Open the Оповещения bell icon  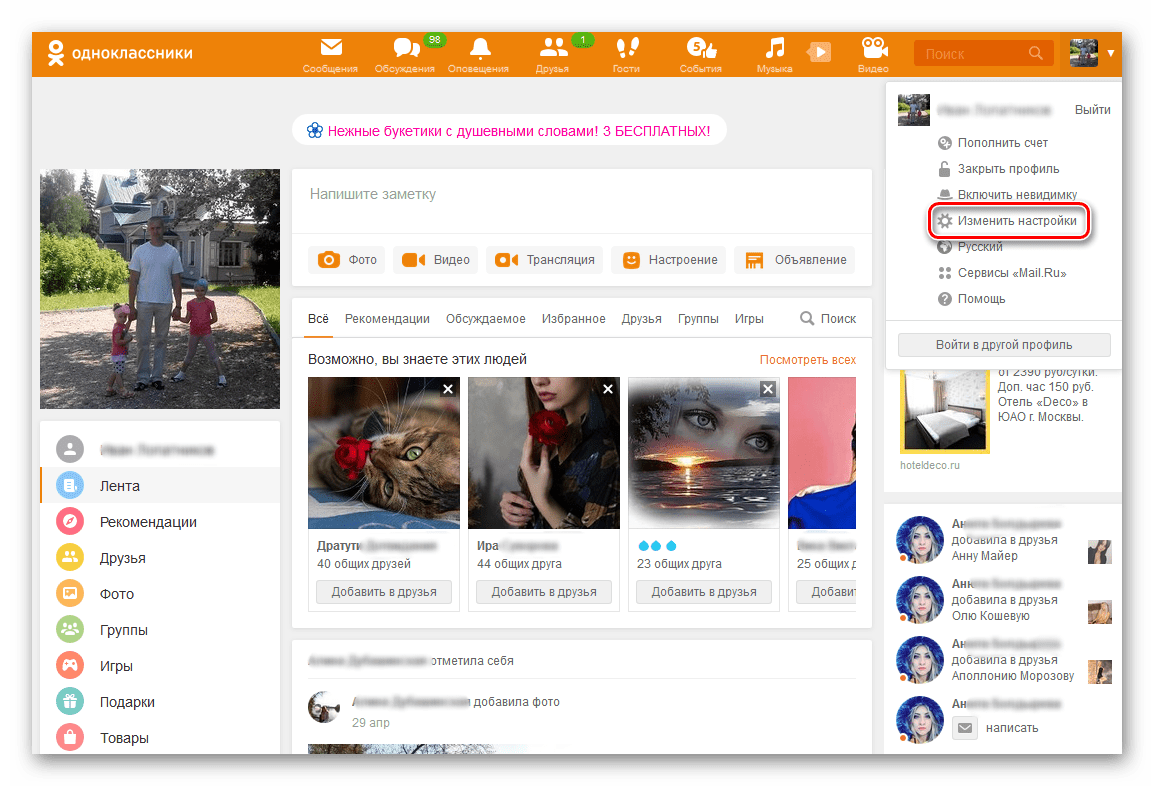[480, 48]
